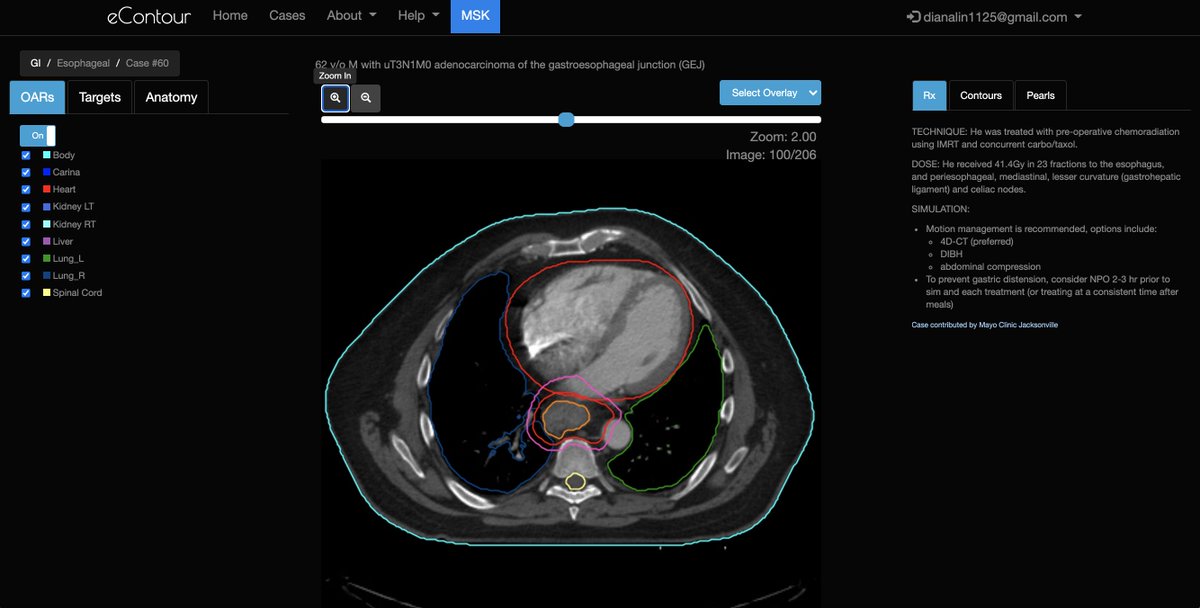Click the image navigation slider handle
The image size is (1200, 608).
566,119
